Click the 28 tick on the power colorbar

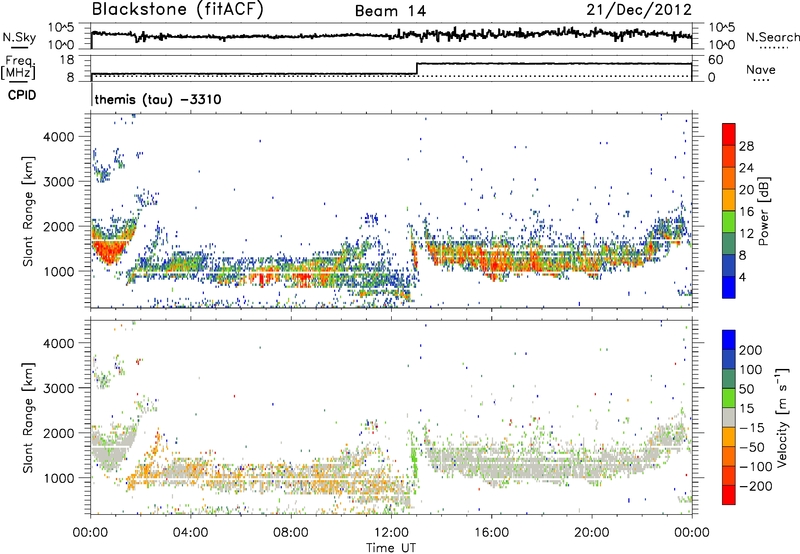(x=746, y=146)
